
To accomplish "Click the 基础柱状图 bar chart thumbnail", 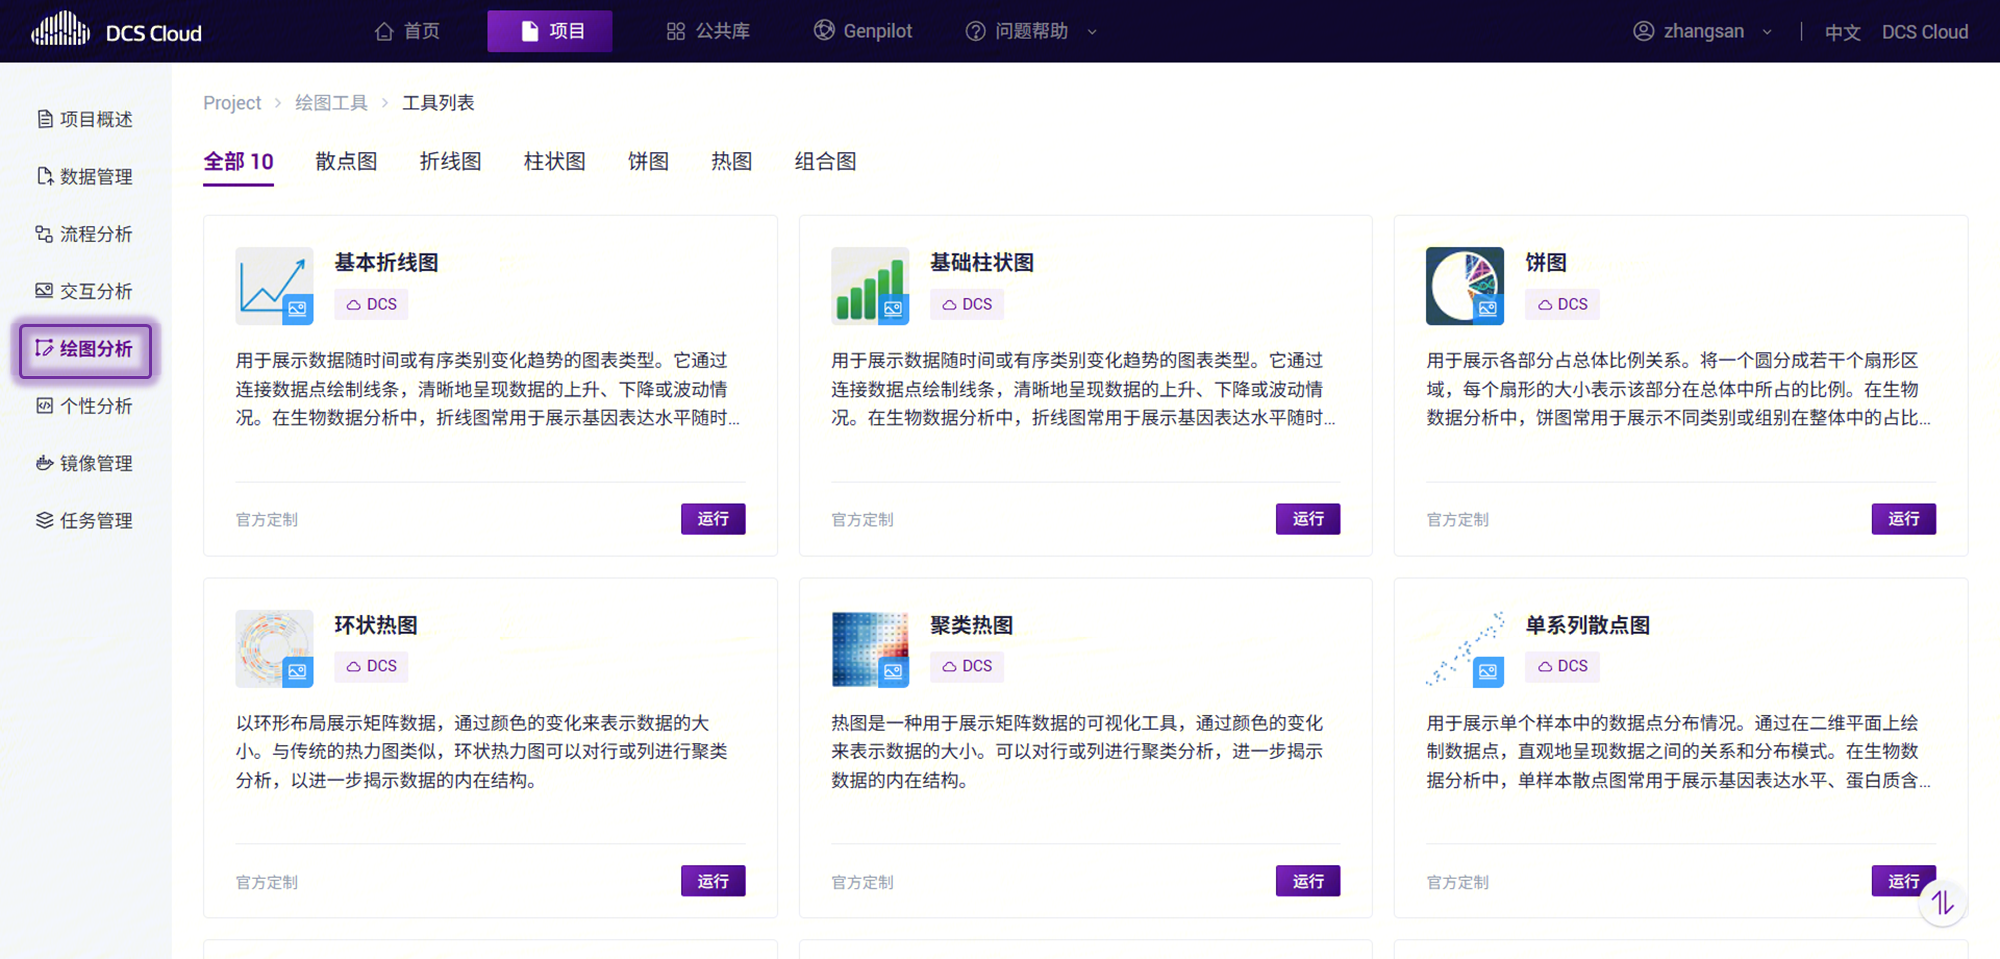I will click(870, 286).
